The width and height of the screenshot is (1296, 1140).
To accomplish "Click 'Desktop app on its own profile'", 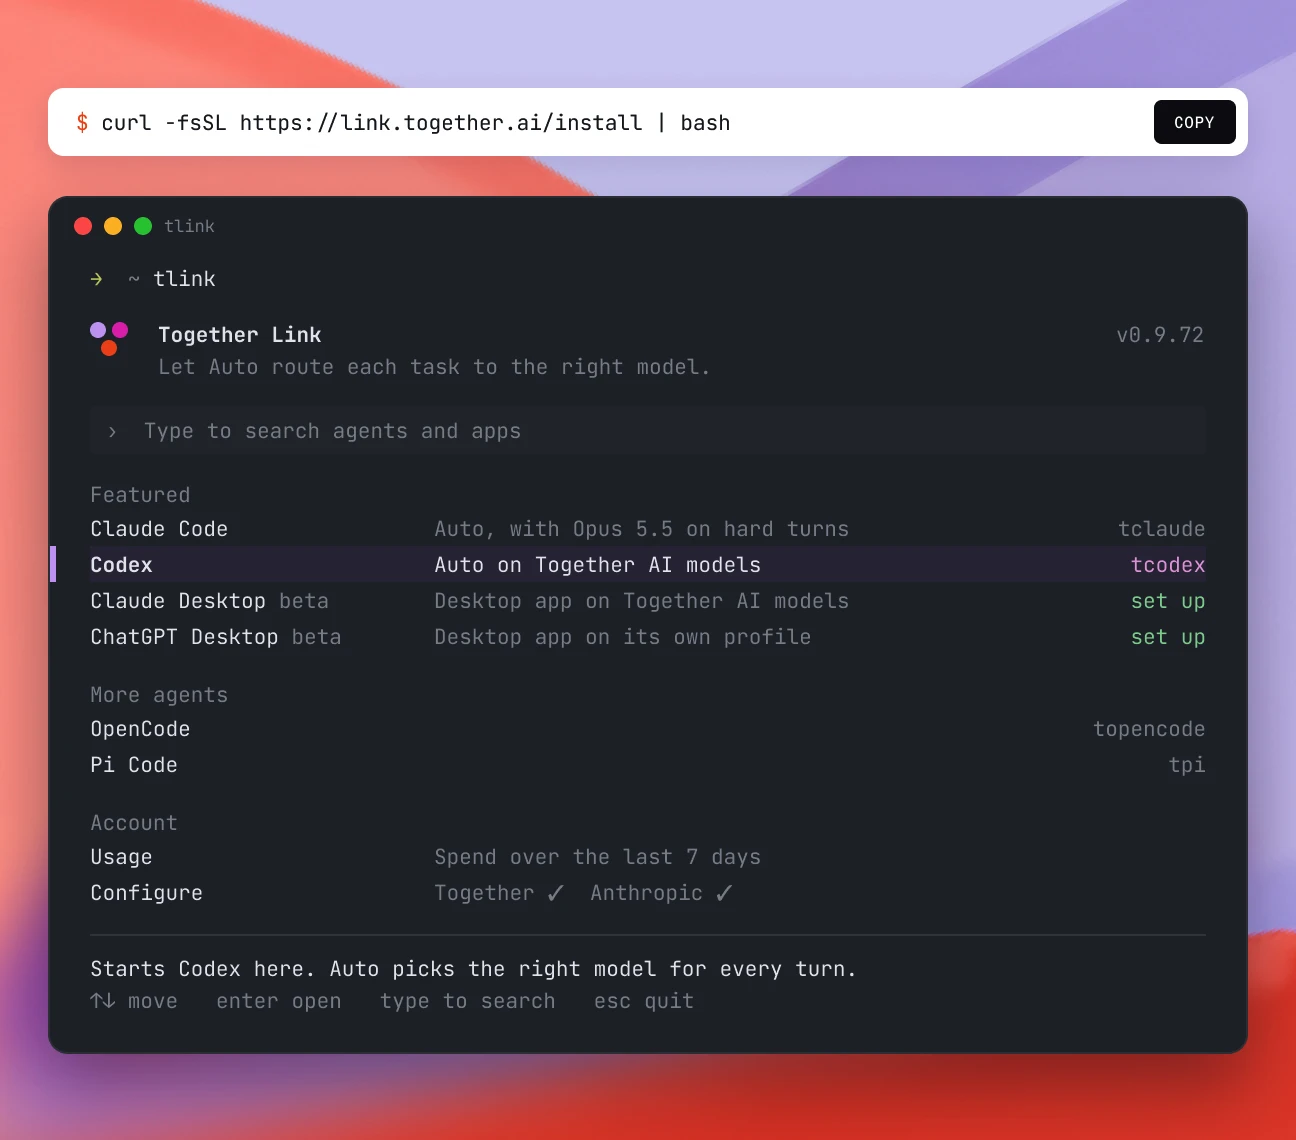I will pyautogui.click(x=623, y=637).
